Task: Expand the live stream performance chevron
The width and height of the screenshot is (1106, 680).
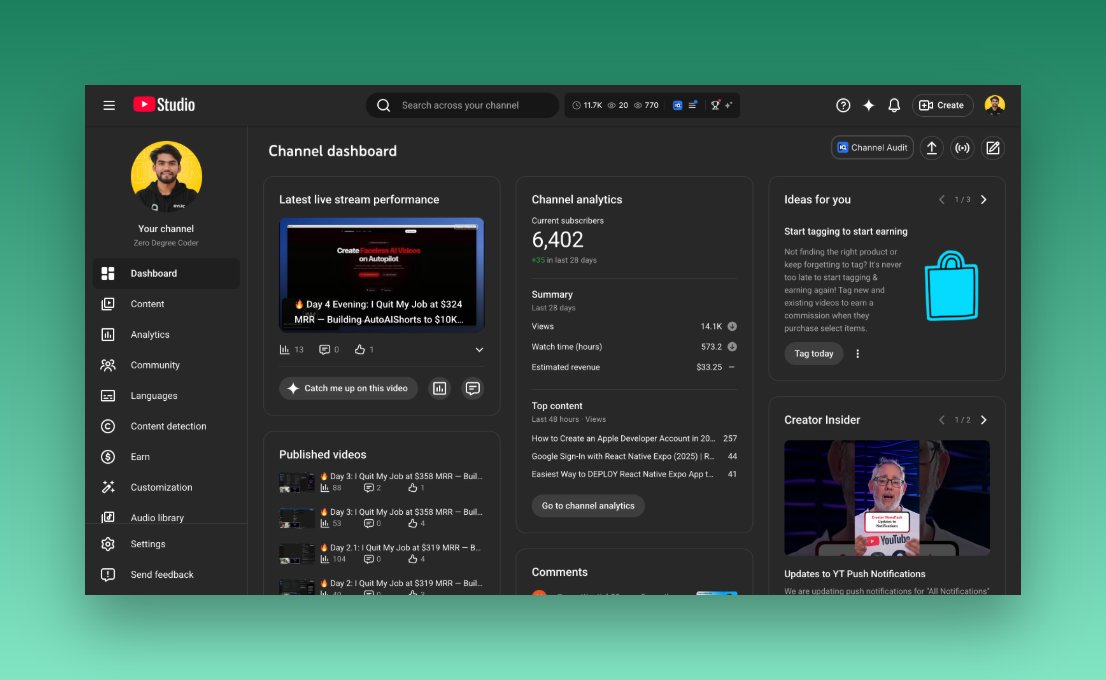Action: pos(479,350)
